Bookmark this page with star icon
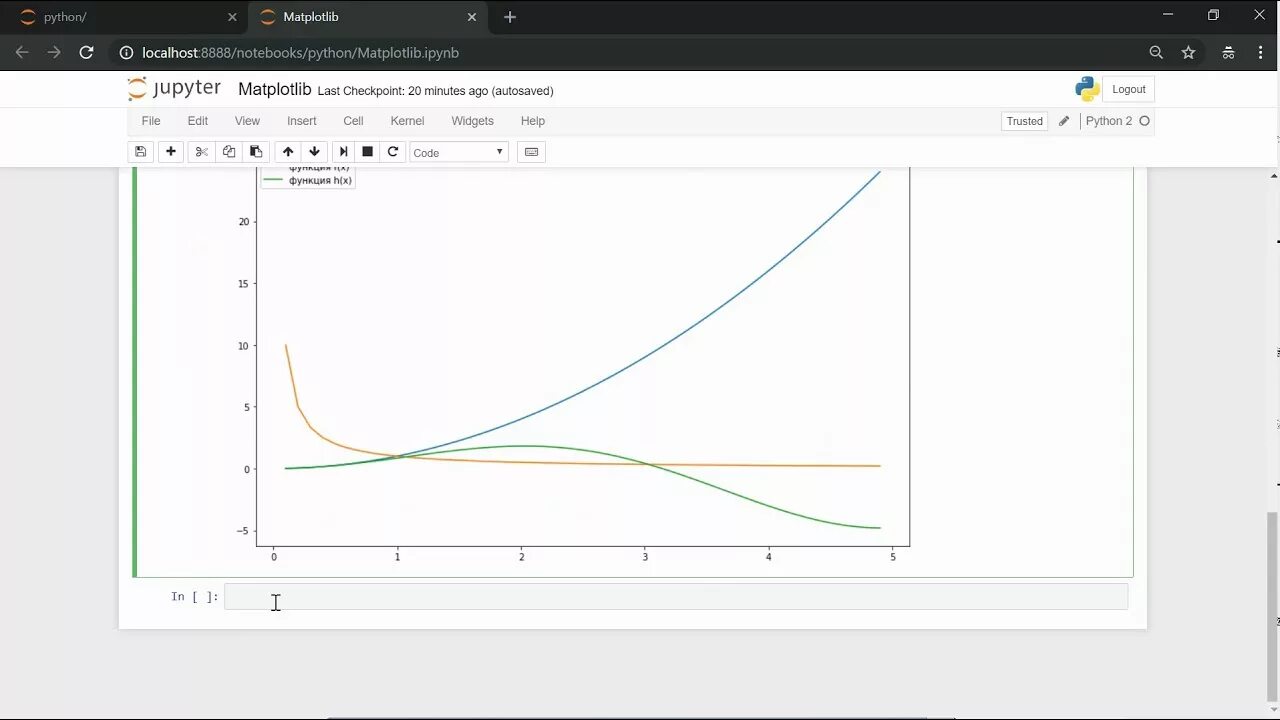This screenshot has width=1280, height=720. (x=1188, y=52)
